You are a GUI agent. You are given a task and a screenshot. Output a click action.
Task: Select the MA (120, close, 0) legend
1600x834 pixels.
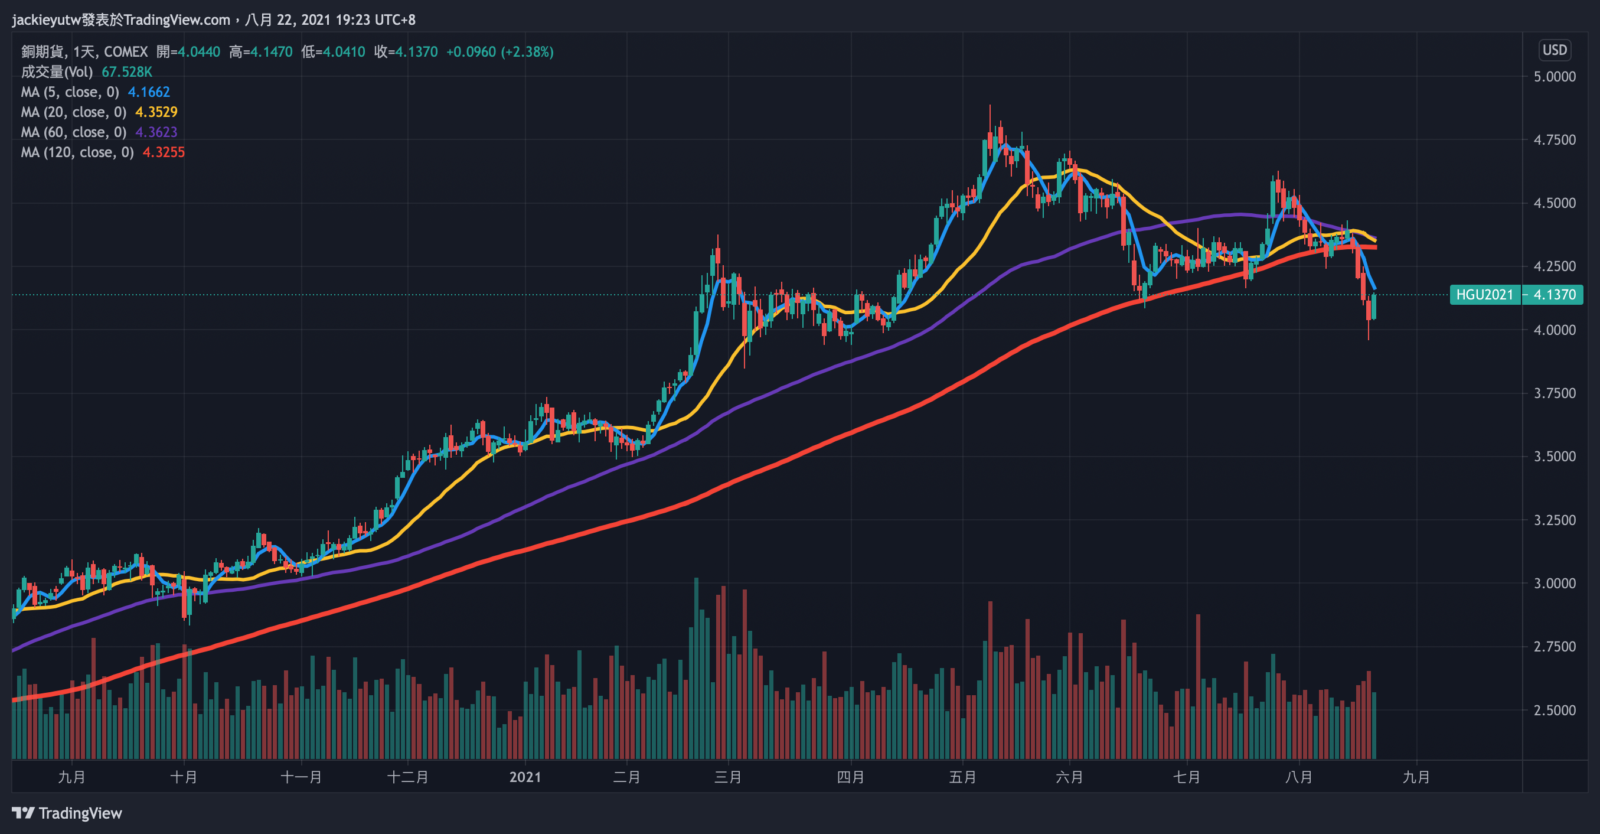(77, 152)
